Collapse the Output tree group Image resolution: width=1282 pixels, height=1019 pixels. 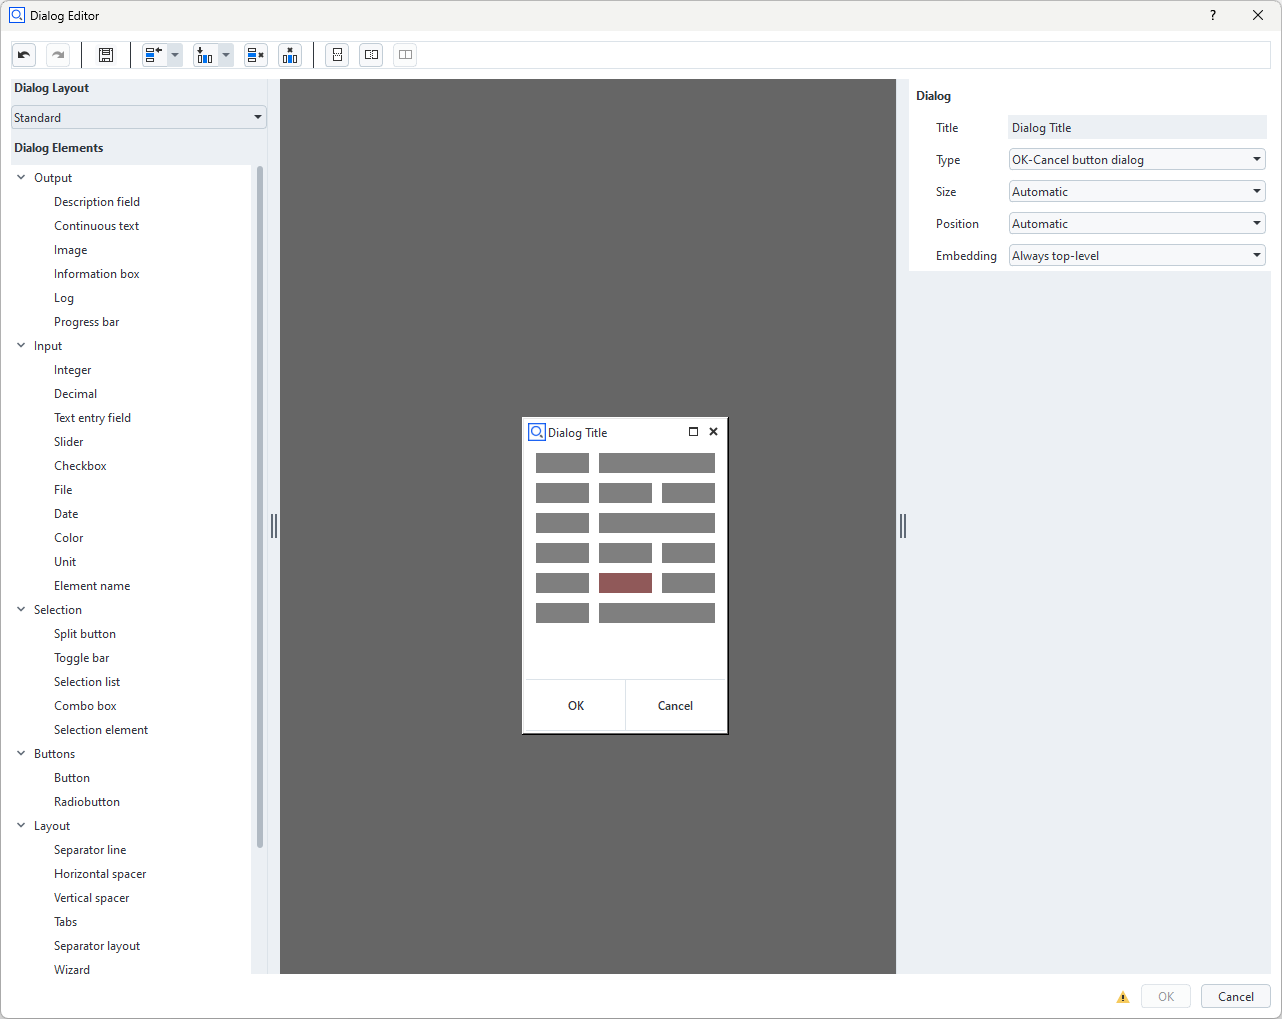21,178
